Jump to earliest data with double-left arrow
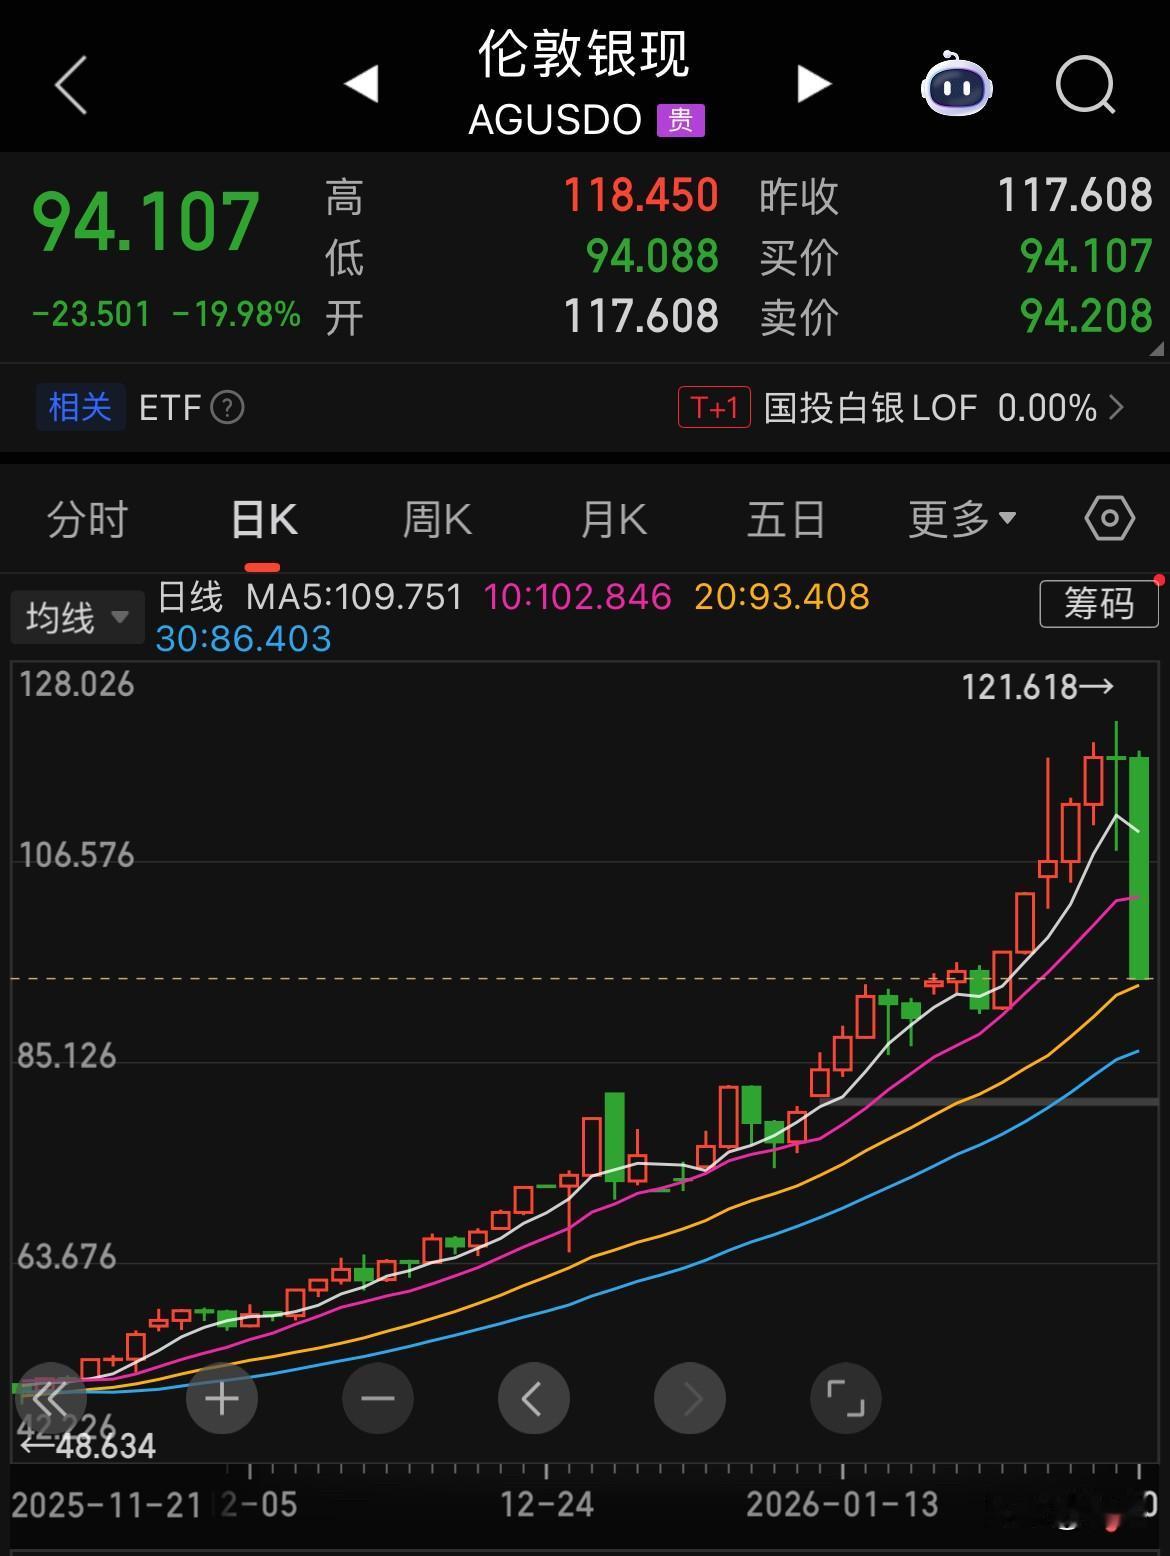Screen dimensions: 1170x1556 pyautogui.click(x=50, y=1397)
